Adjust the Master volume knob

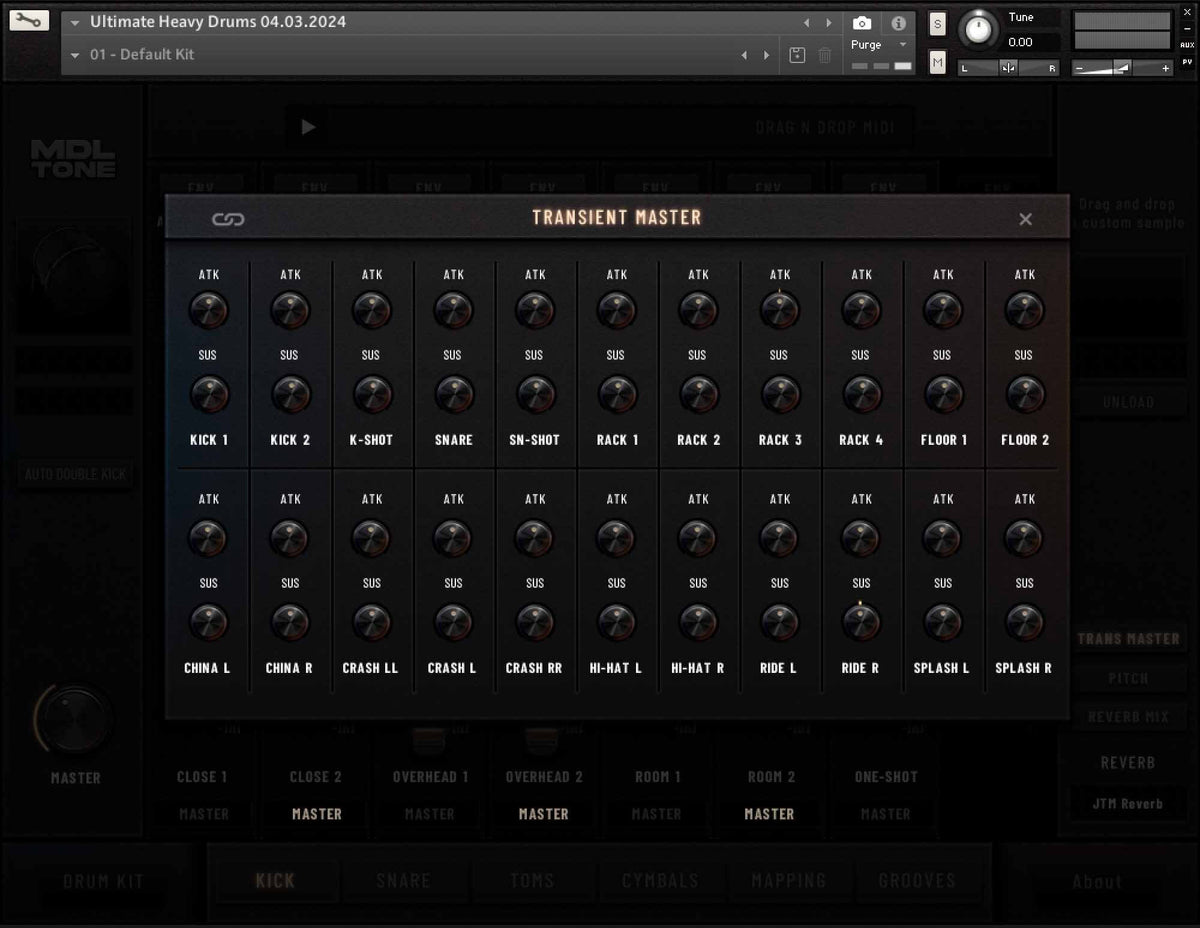[76, 719]
